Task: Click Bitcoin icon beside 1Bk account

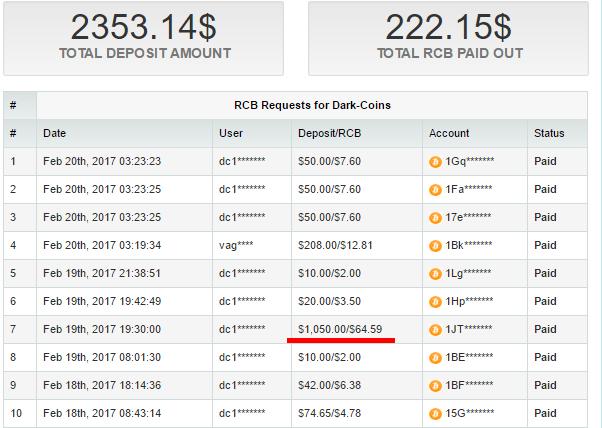Action: point(435,245)
